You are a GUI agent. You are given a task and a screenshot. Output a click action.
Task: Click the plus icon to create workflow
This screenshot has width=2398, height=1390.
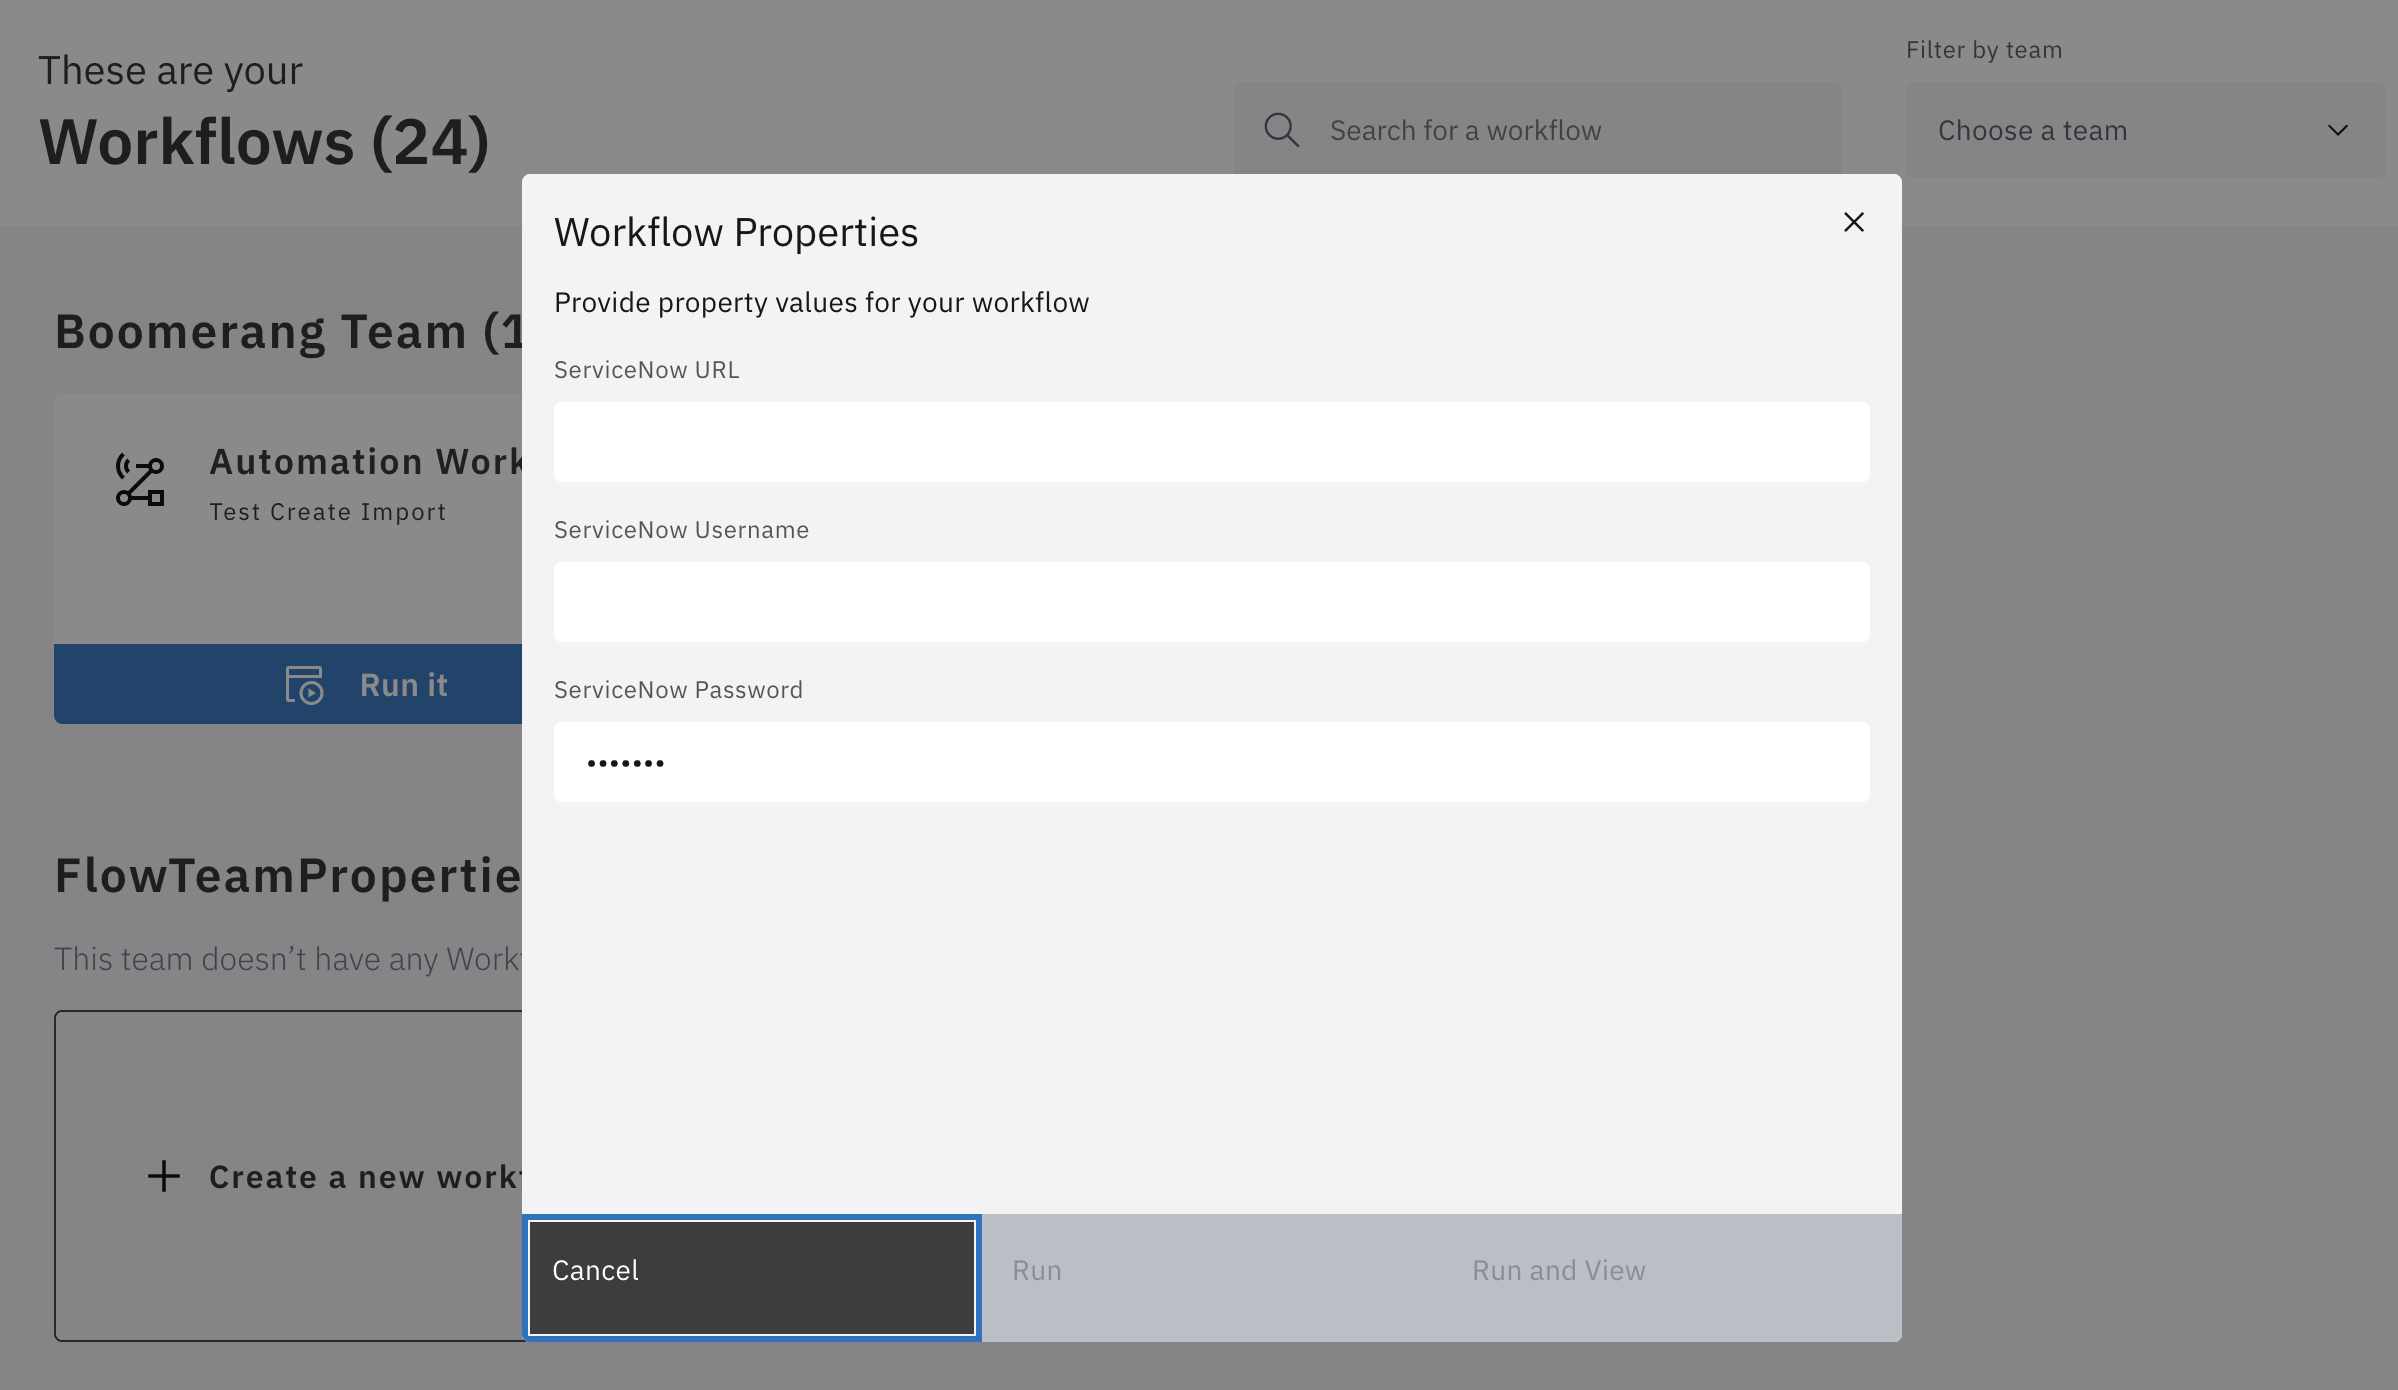pyautogui.click(x=164, y=1176)
